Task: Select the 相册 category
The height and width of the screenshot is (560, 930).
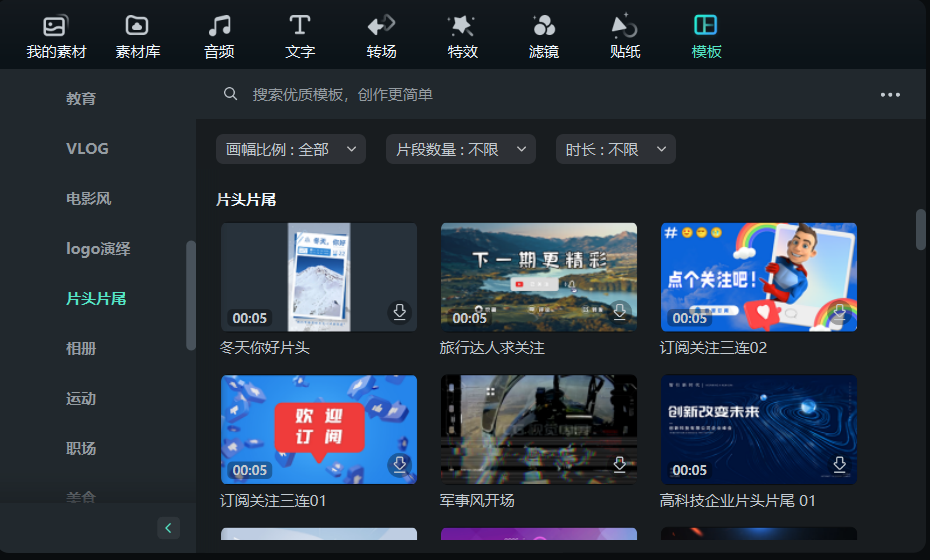Action: [x=81, y=349]
